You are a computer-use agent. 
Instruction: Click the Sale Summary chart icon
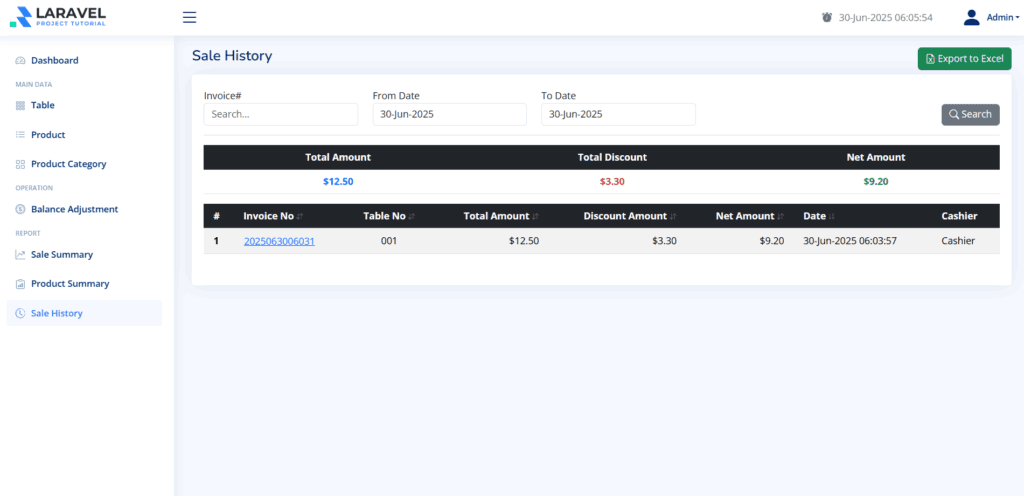[20, 255]
